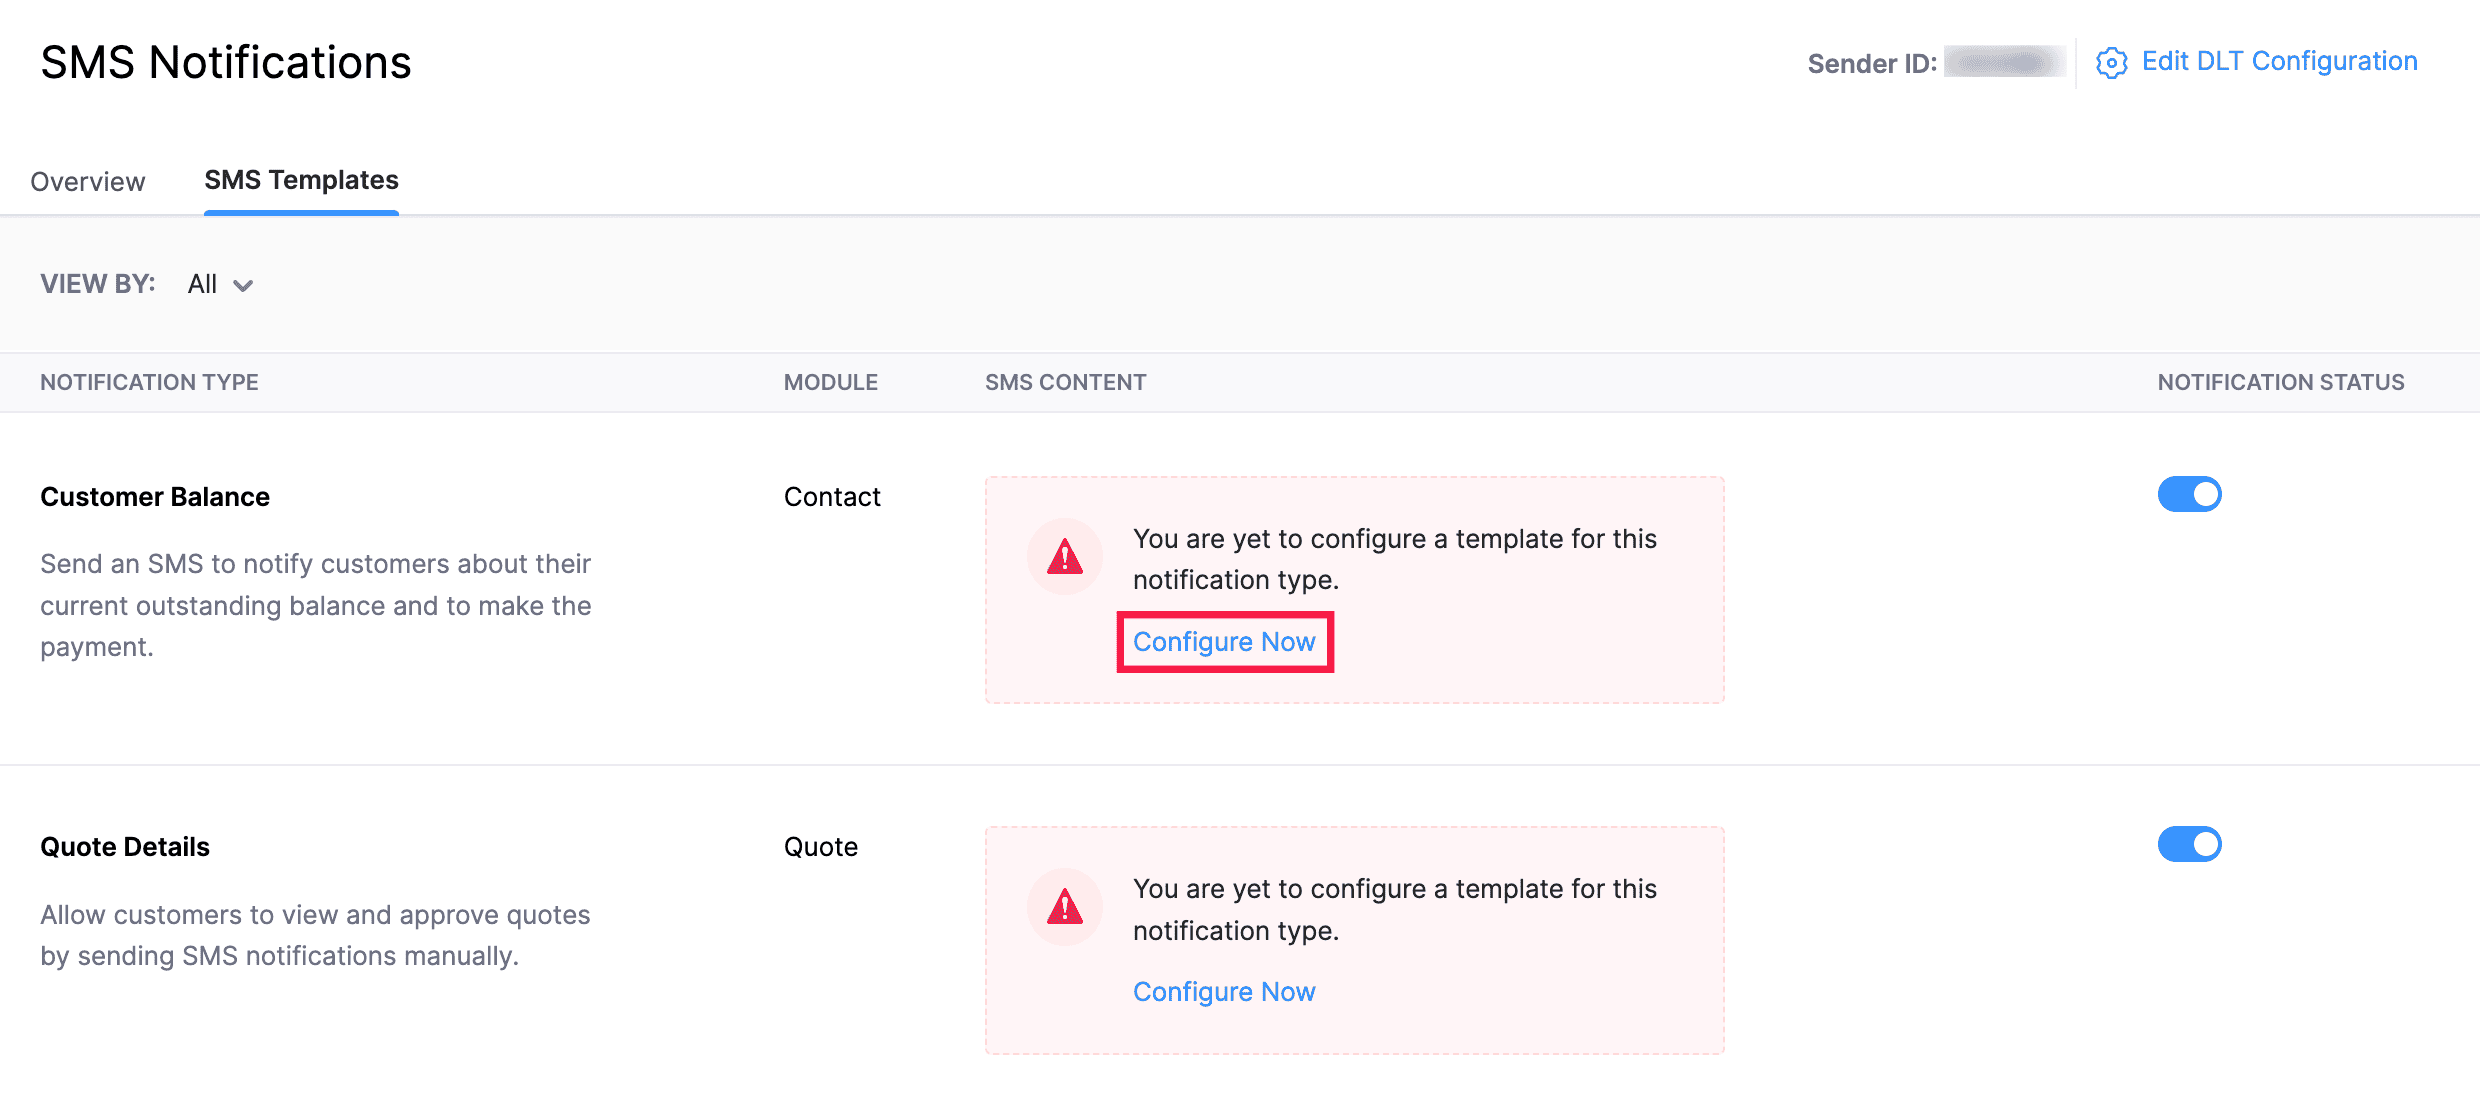Image resolution: width=2480 pixels, height=1110 pixels.
Task: Click the blurred Sender ID value
Action: [2003, 62]
